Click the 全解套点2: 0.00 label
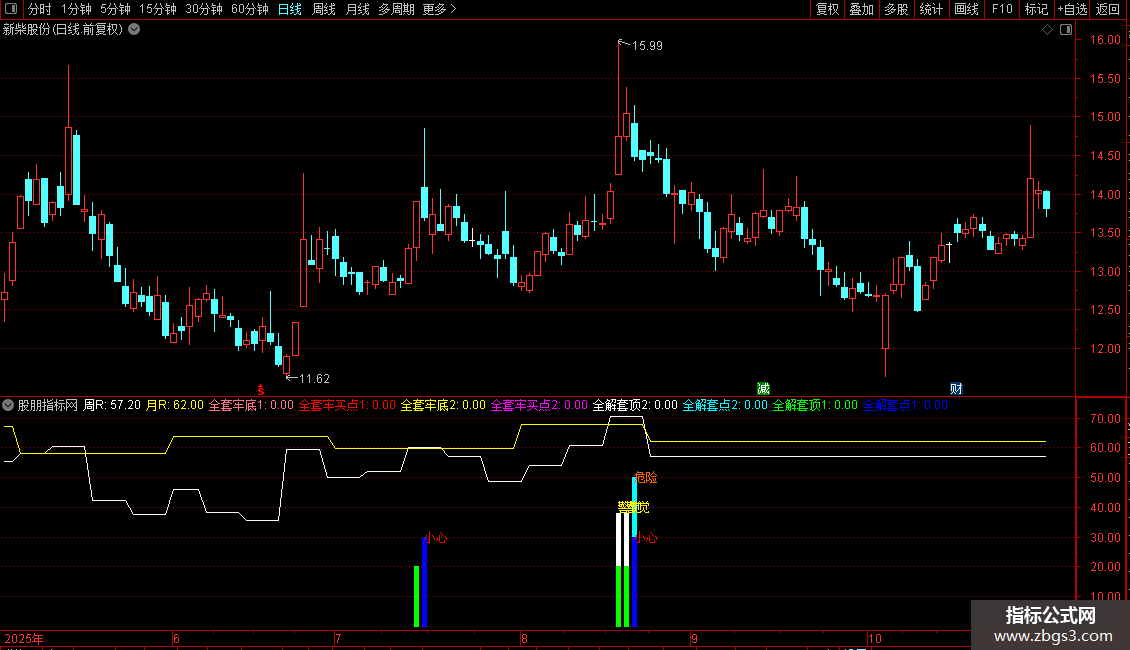1130x650 pixels. coord(725,405)
